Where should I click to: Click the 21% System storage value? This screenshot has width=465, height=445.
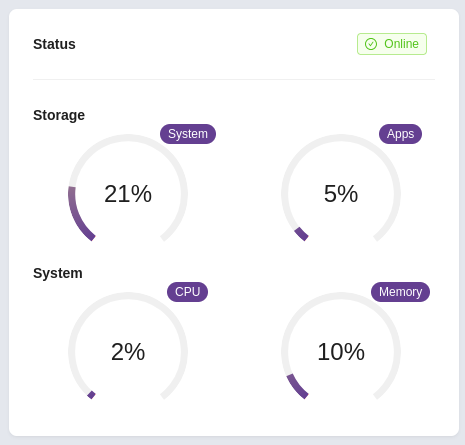click(128, 194)
